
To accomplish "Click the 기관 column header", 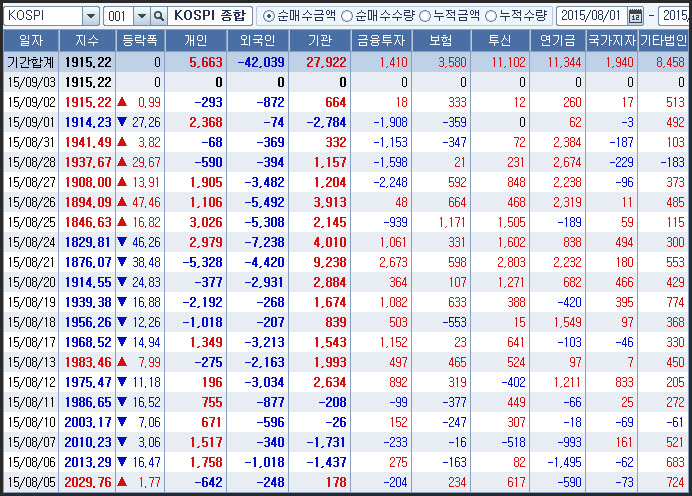I will 320,41.
